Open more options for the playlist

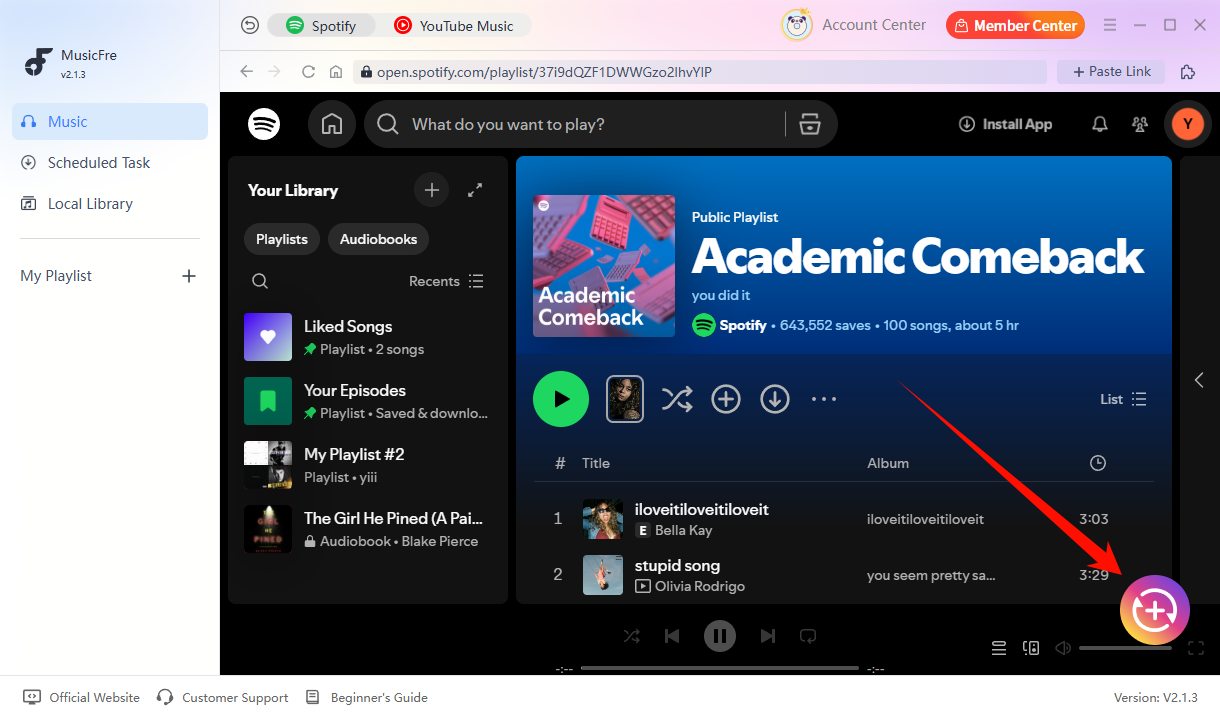point(824,399)
